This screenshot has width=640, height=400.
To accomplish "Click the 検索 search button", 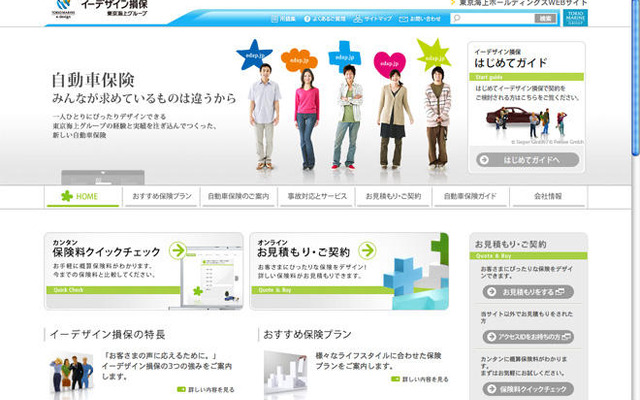I will click(x=545, y=18).
